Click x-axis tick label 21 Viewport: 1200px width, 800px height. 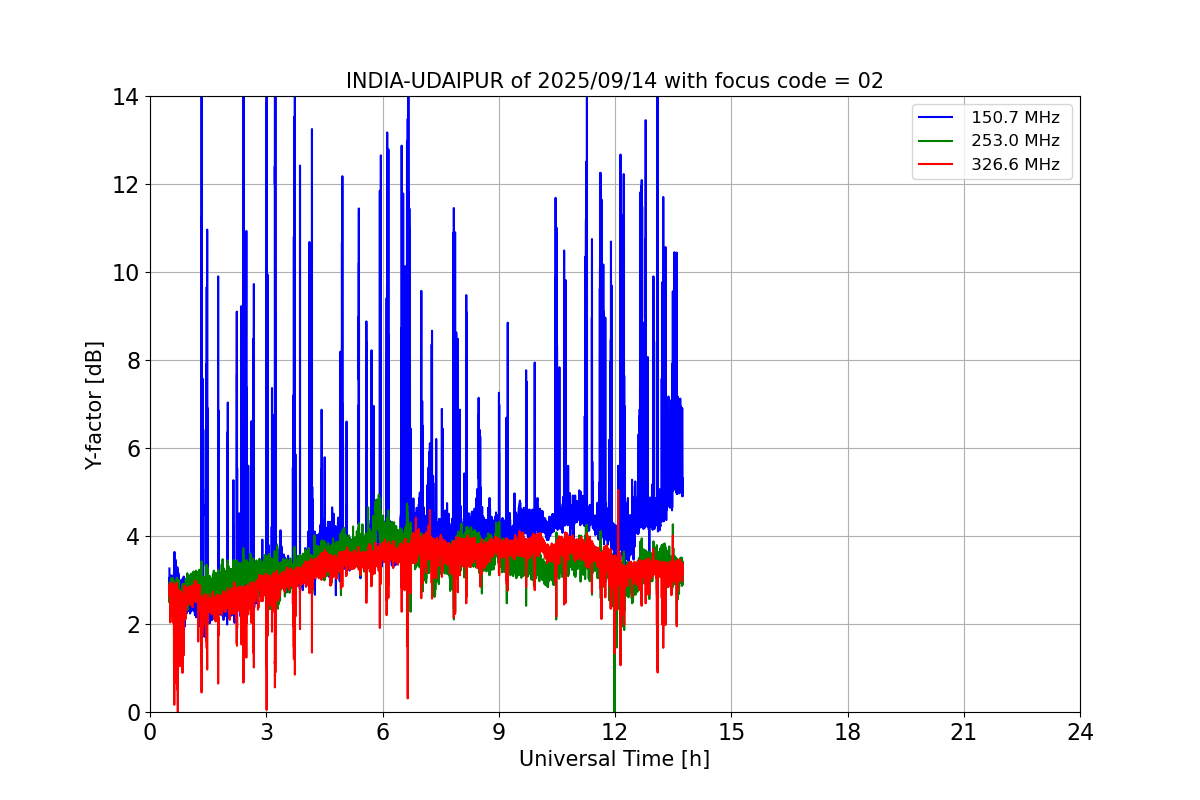(964, 732)
